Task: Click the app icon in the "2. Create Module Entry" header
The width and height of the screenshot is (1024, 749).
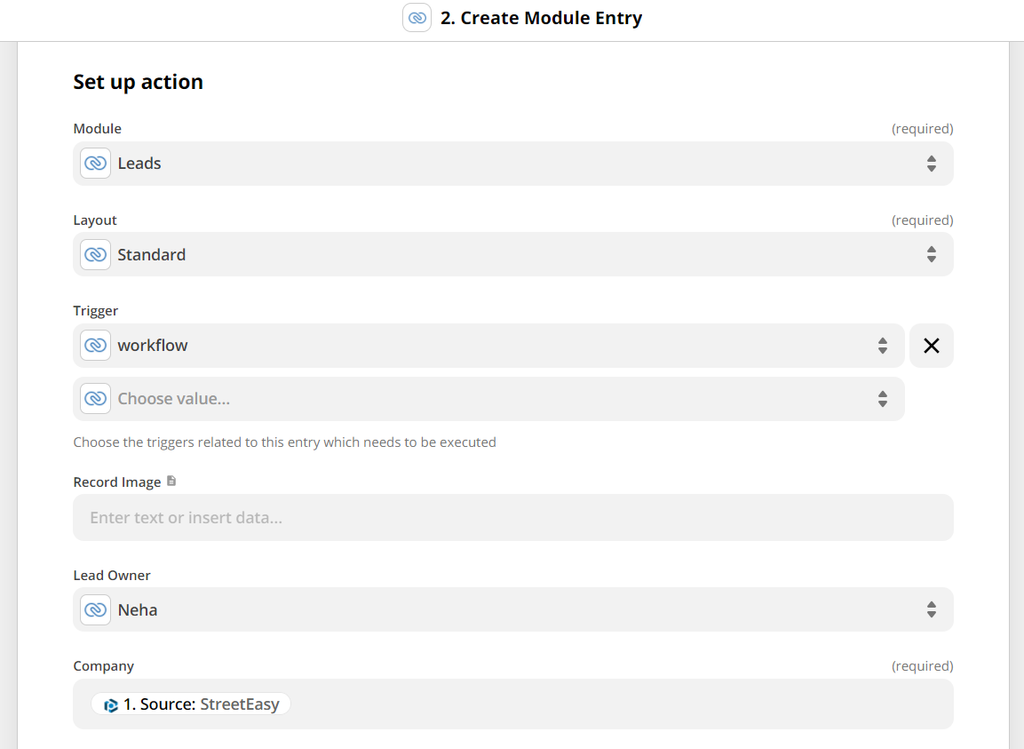Action: click(x=417, y=18)
